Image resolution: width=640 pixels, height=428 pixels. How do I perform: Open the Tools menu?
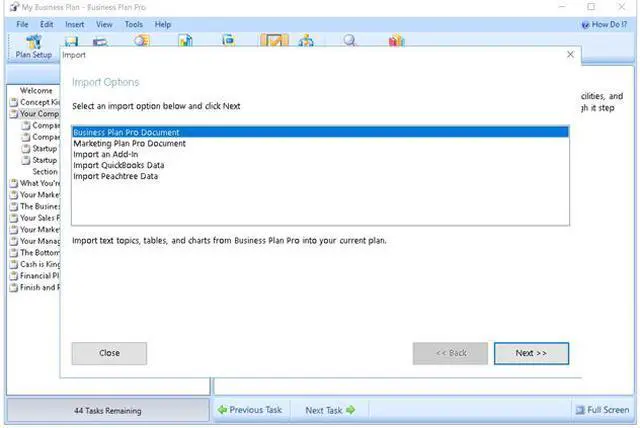point(133,24)
